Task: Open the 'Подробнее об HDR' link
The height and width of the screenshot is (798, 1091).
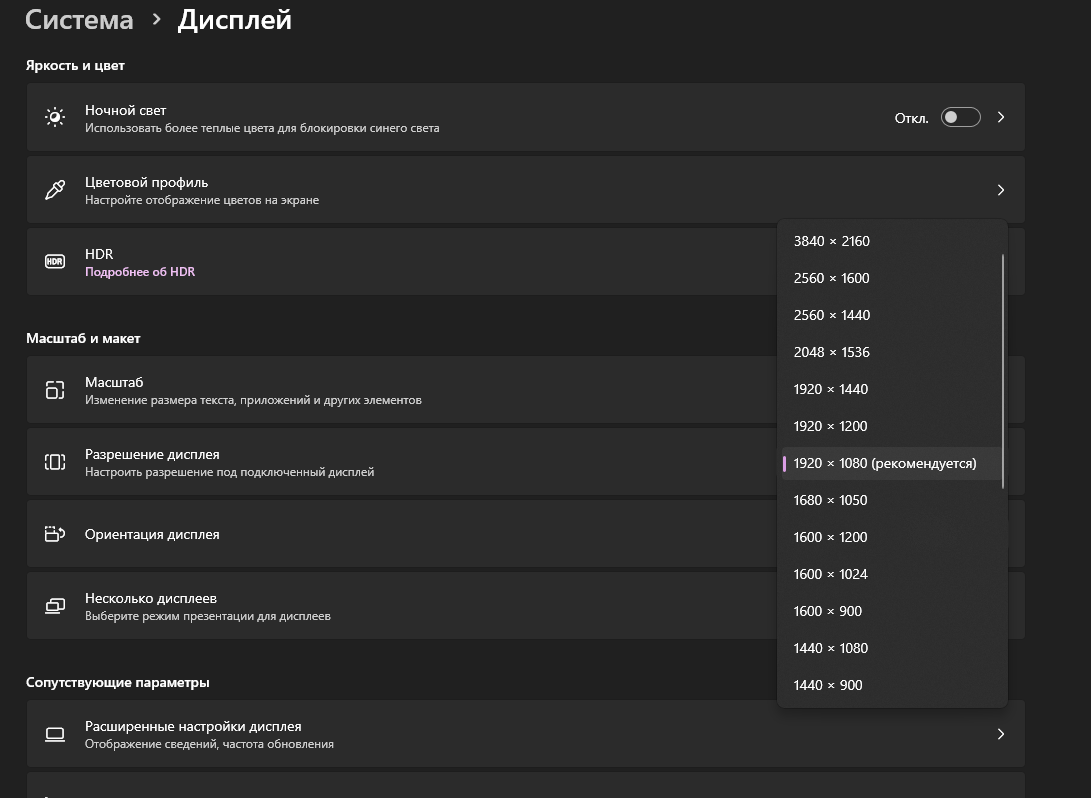Action: 140,272
